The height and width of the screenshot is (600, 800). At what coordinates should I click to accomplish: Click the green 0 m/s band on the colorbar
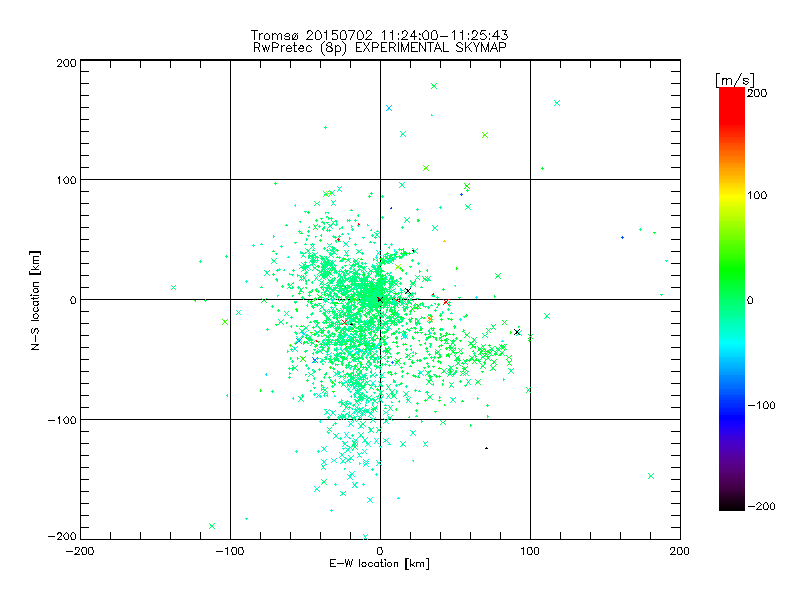tap(732, 299)
